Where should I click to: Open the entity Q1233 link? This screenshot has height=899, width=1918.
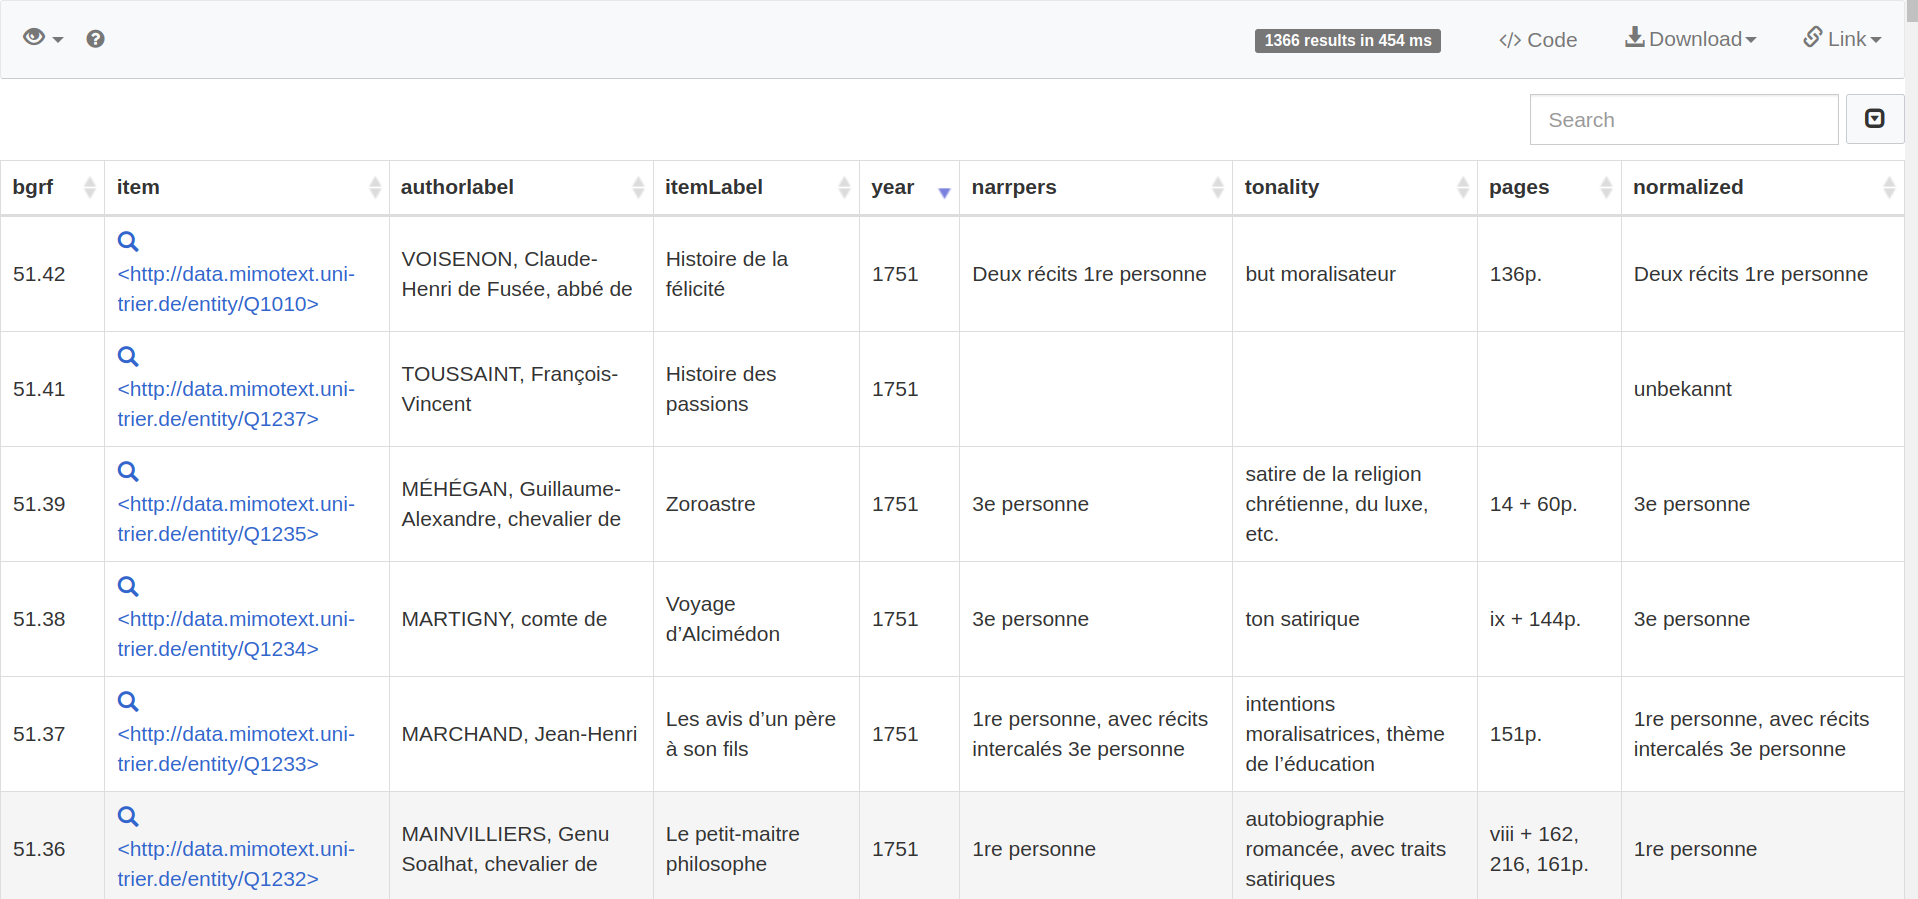tap(236, 749)
